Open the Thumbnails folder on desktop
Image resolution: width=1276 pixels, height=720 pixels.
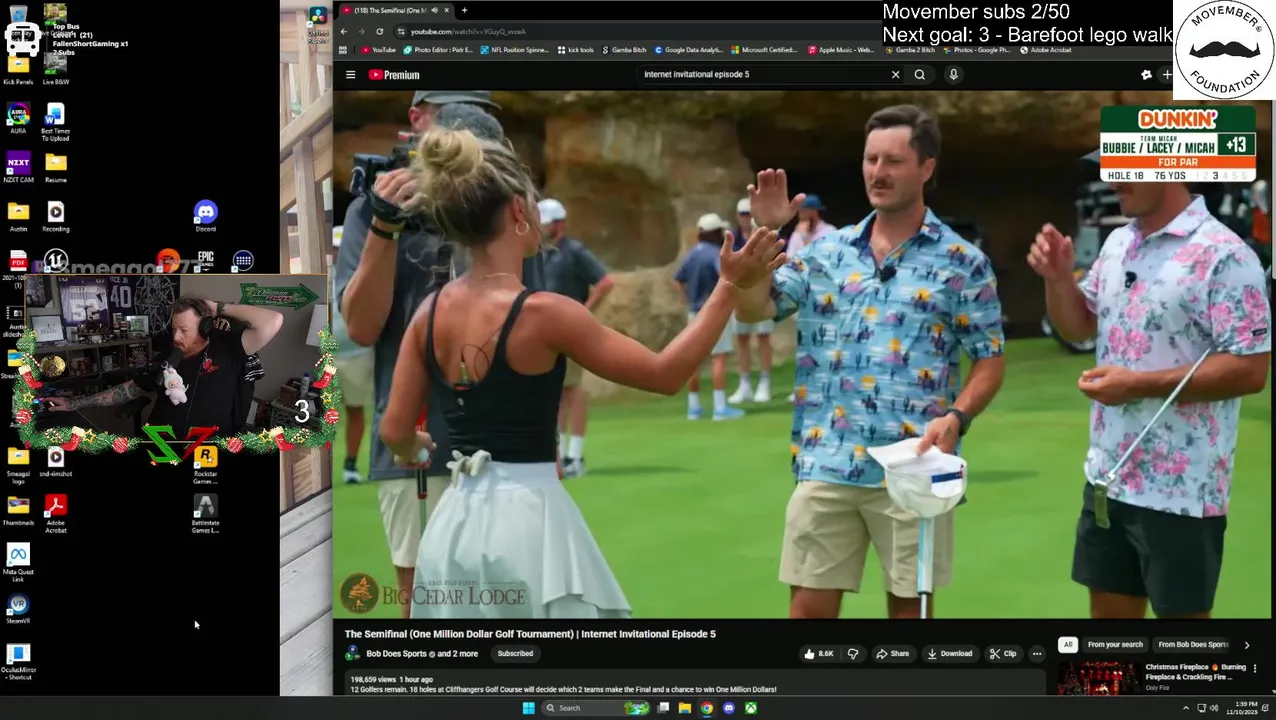(18, 509)
